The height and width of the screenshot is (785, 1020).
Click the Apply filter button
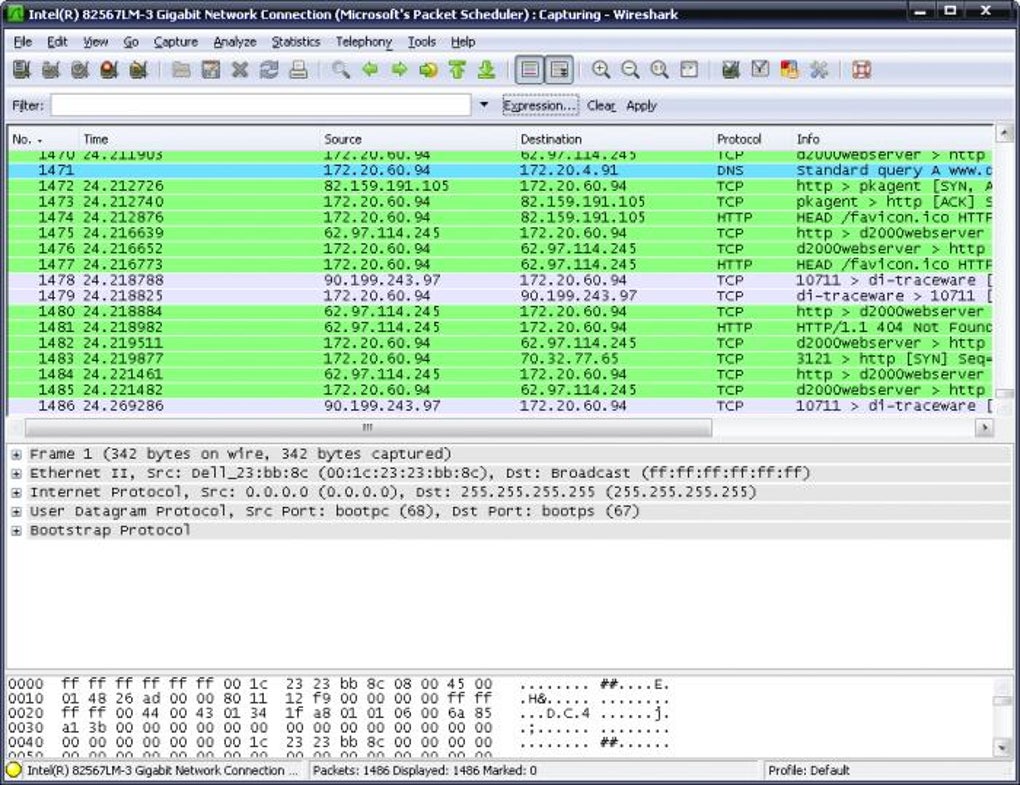pyautogui.click(x=641, y=105)
